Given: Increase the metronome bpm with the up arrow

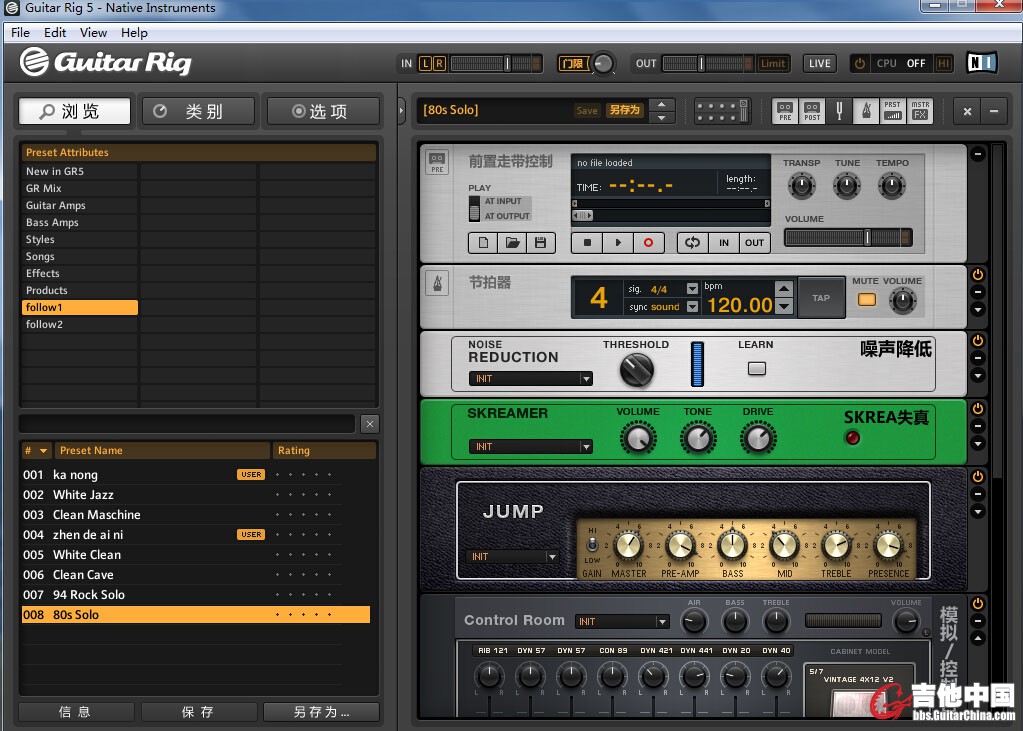Looking at the screenshot, I should pyautogui.click(x=784, y=288).
